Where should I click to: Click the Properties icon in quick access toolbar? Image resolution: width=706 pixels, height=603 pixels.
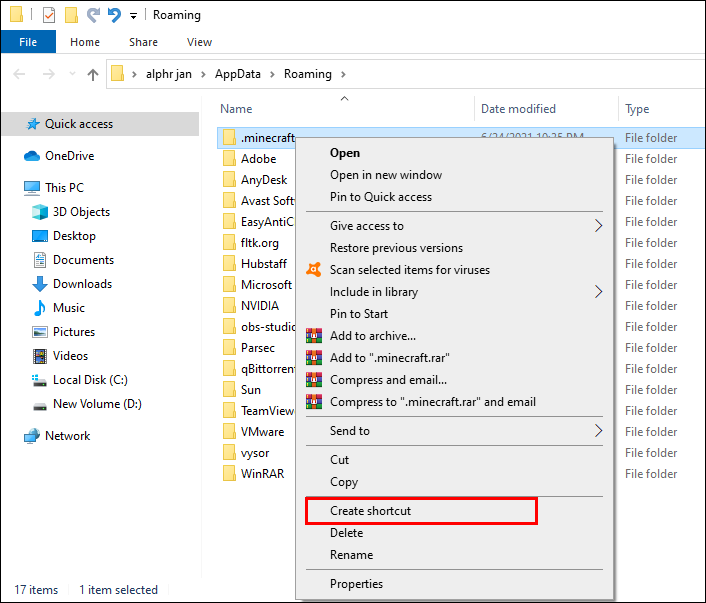(49, 15)
